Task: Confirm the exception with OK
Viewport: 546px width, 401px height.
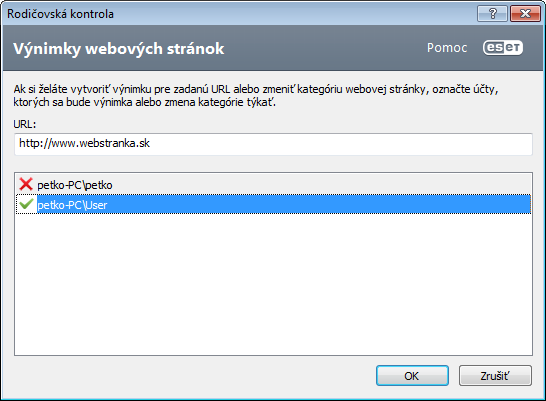Action: pos(412,376)
